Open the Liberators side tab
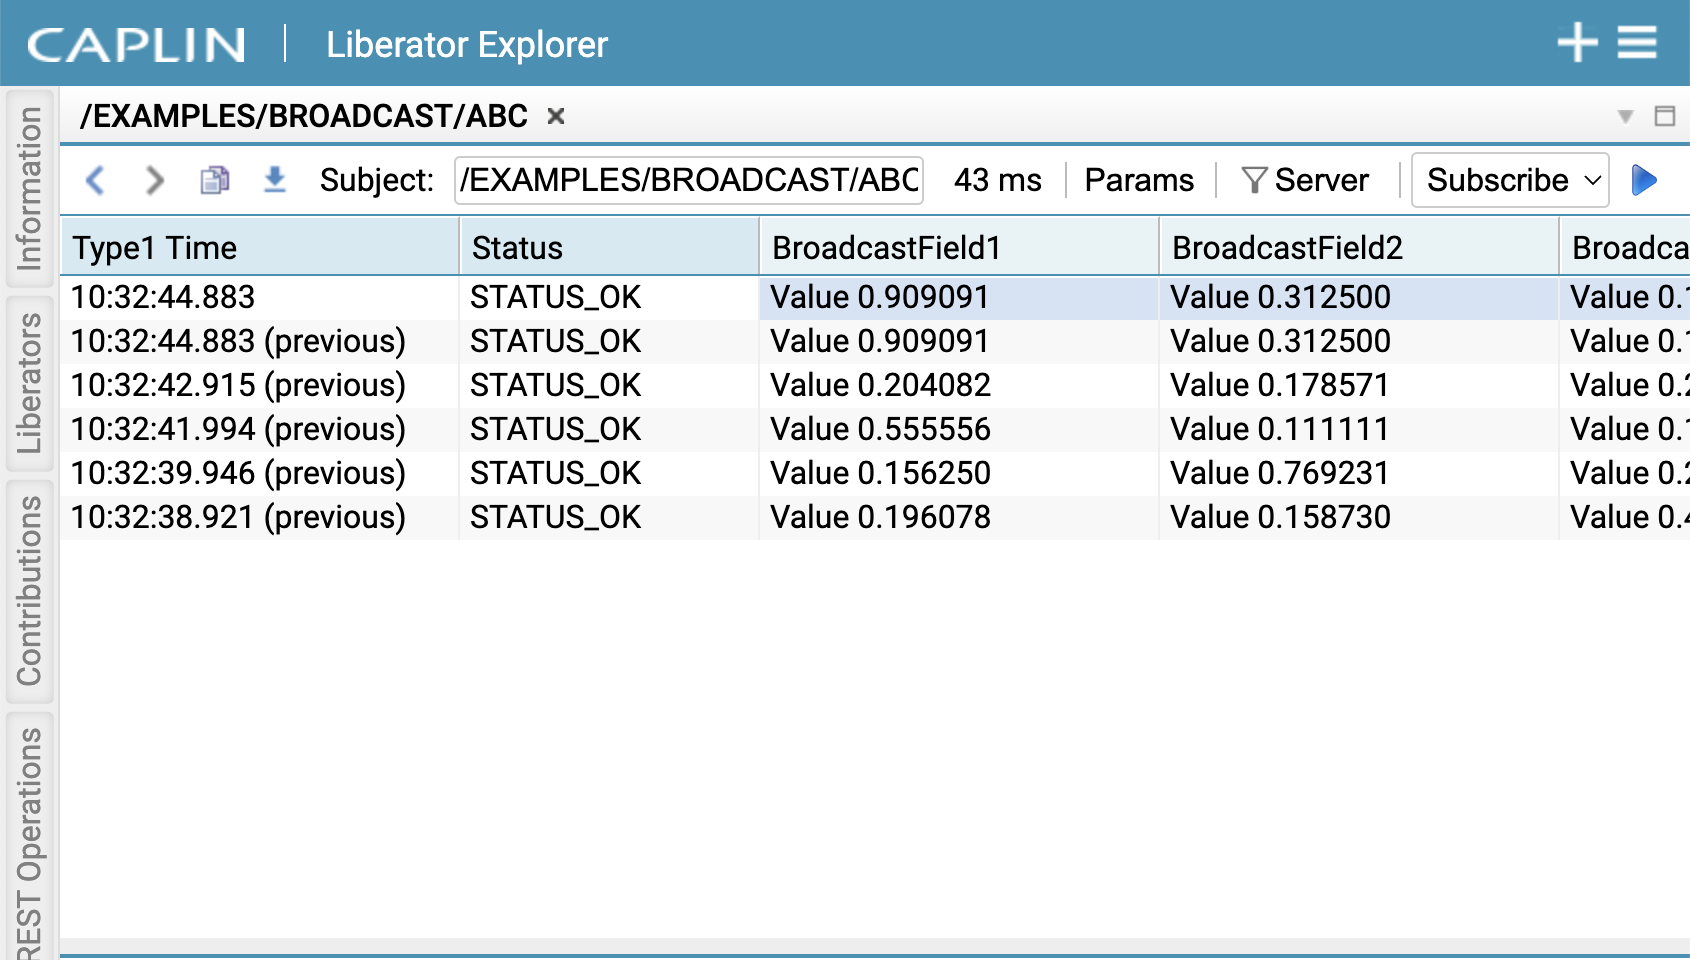The height and width of the screenshot is (960, 1690). pyautogui.click(x=29, y=383)
